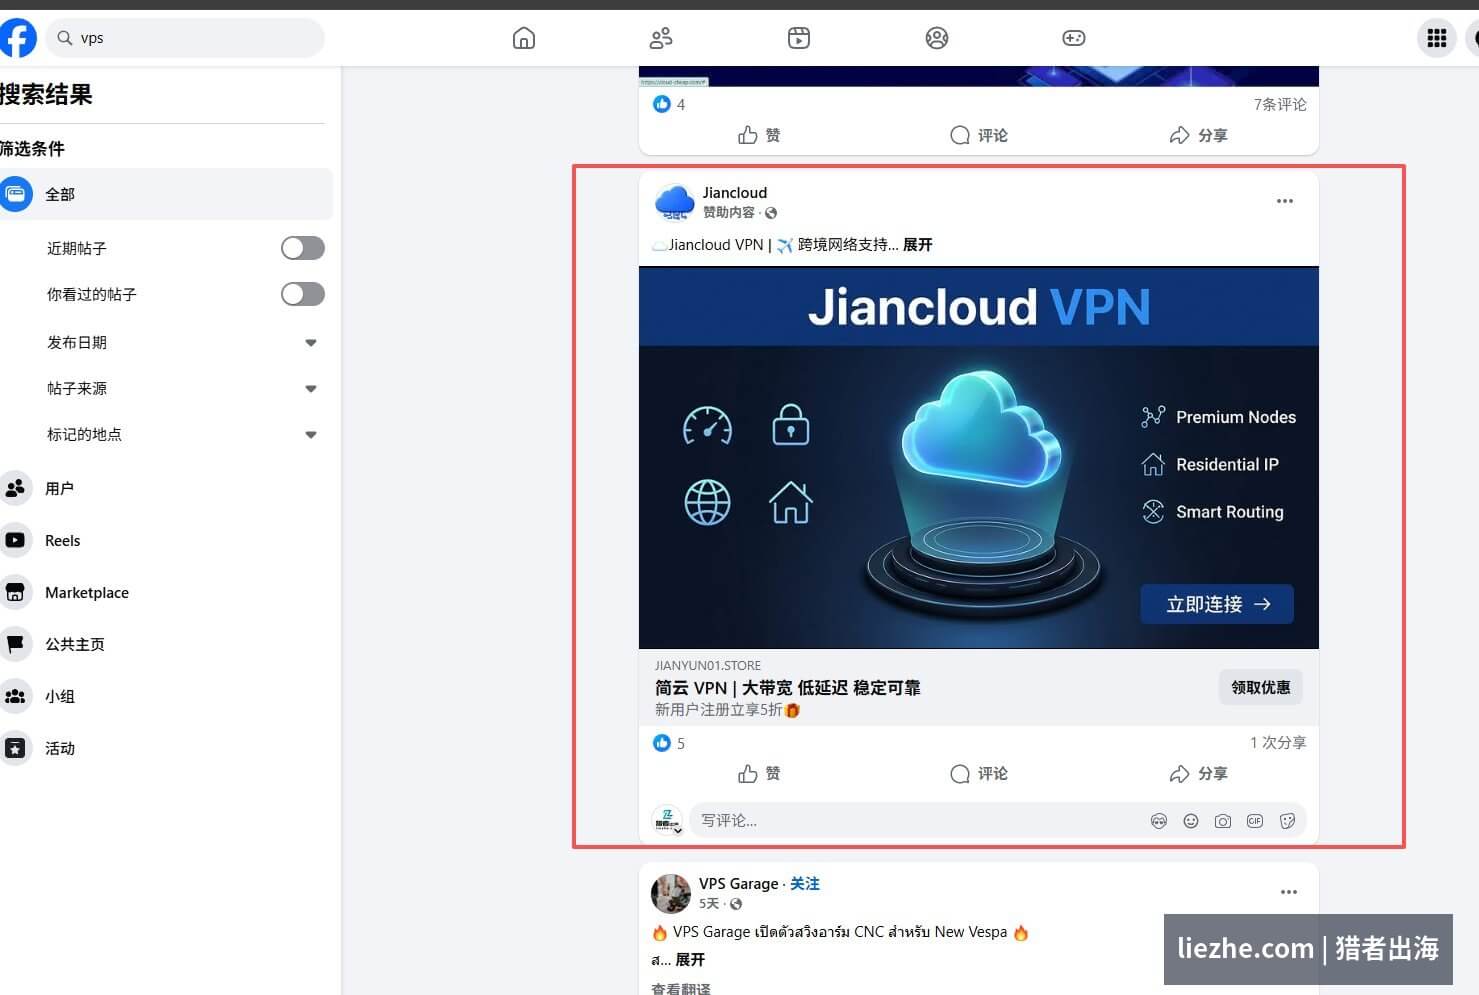The height and width of the screenshot is (995, 1479).
Task: Follow VPS Garage via 关注
Action: (805, 884)
